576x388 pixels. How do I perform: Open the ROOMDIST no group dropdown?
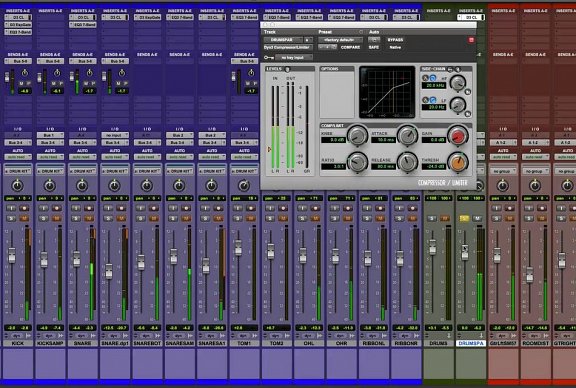535,172
